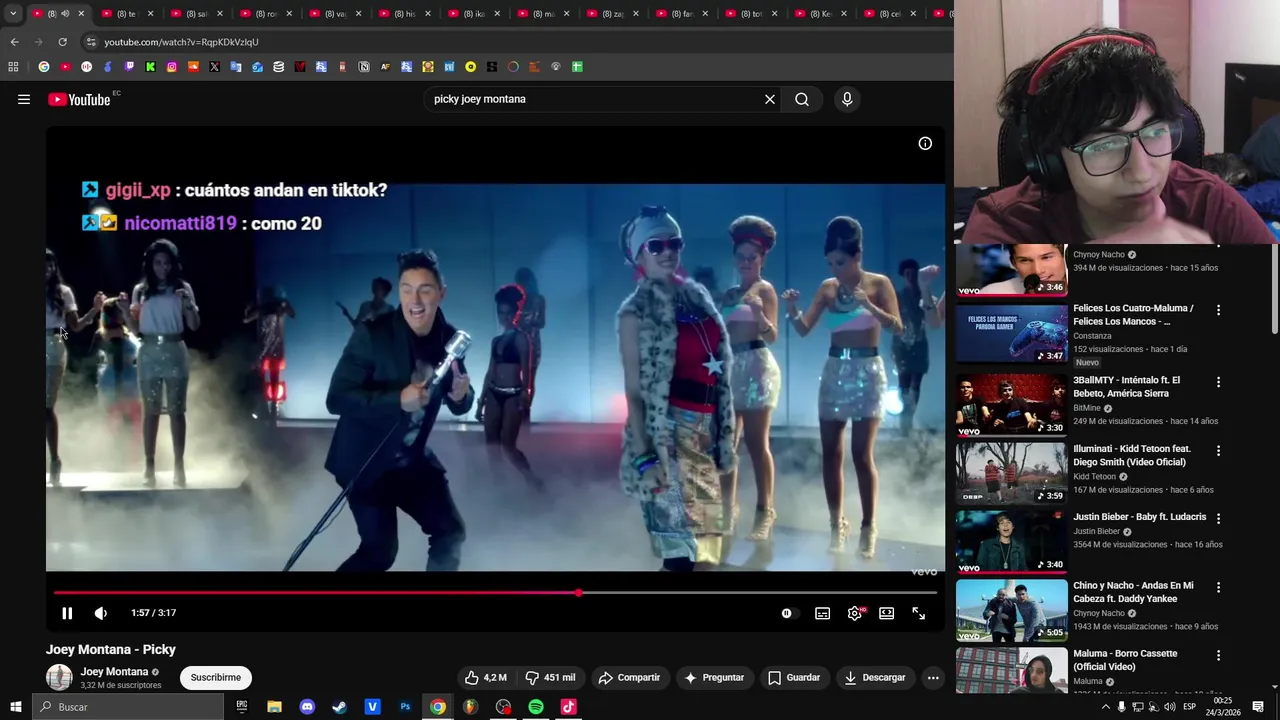Viewport: 1280px width, 720px height.
Task: Open options for Felices Los Cuatro video
Action: tap(1218, 310)
